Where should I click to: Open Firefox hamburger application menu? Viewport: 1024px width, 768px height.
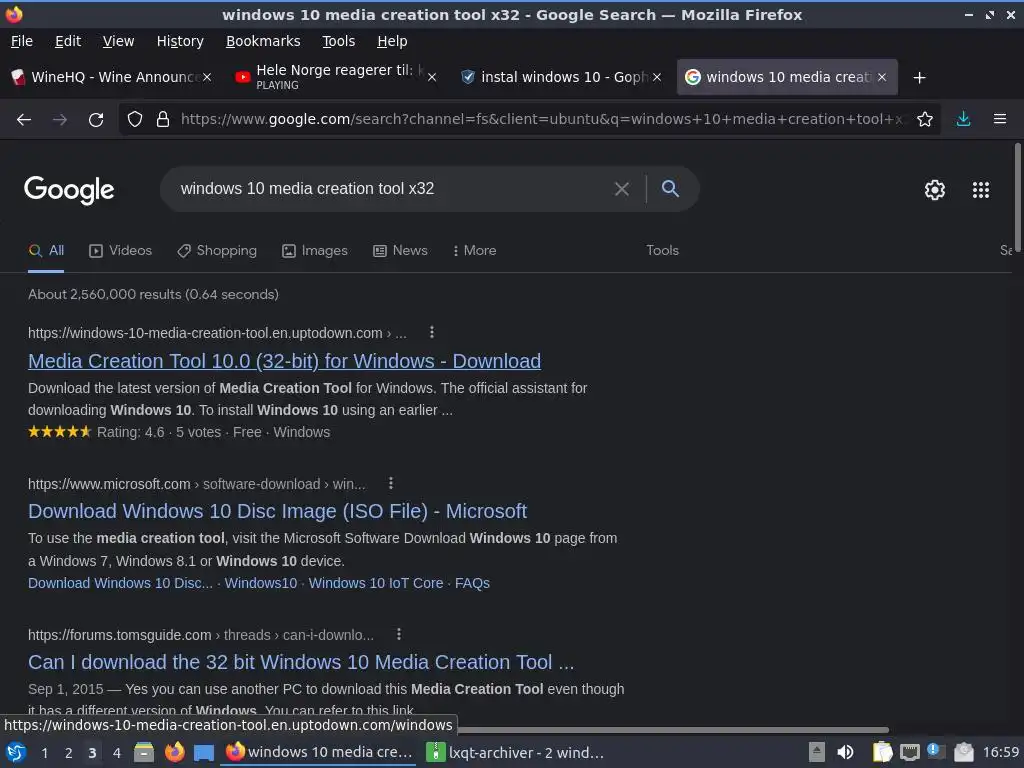[x=1000, y=119]
